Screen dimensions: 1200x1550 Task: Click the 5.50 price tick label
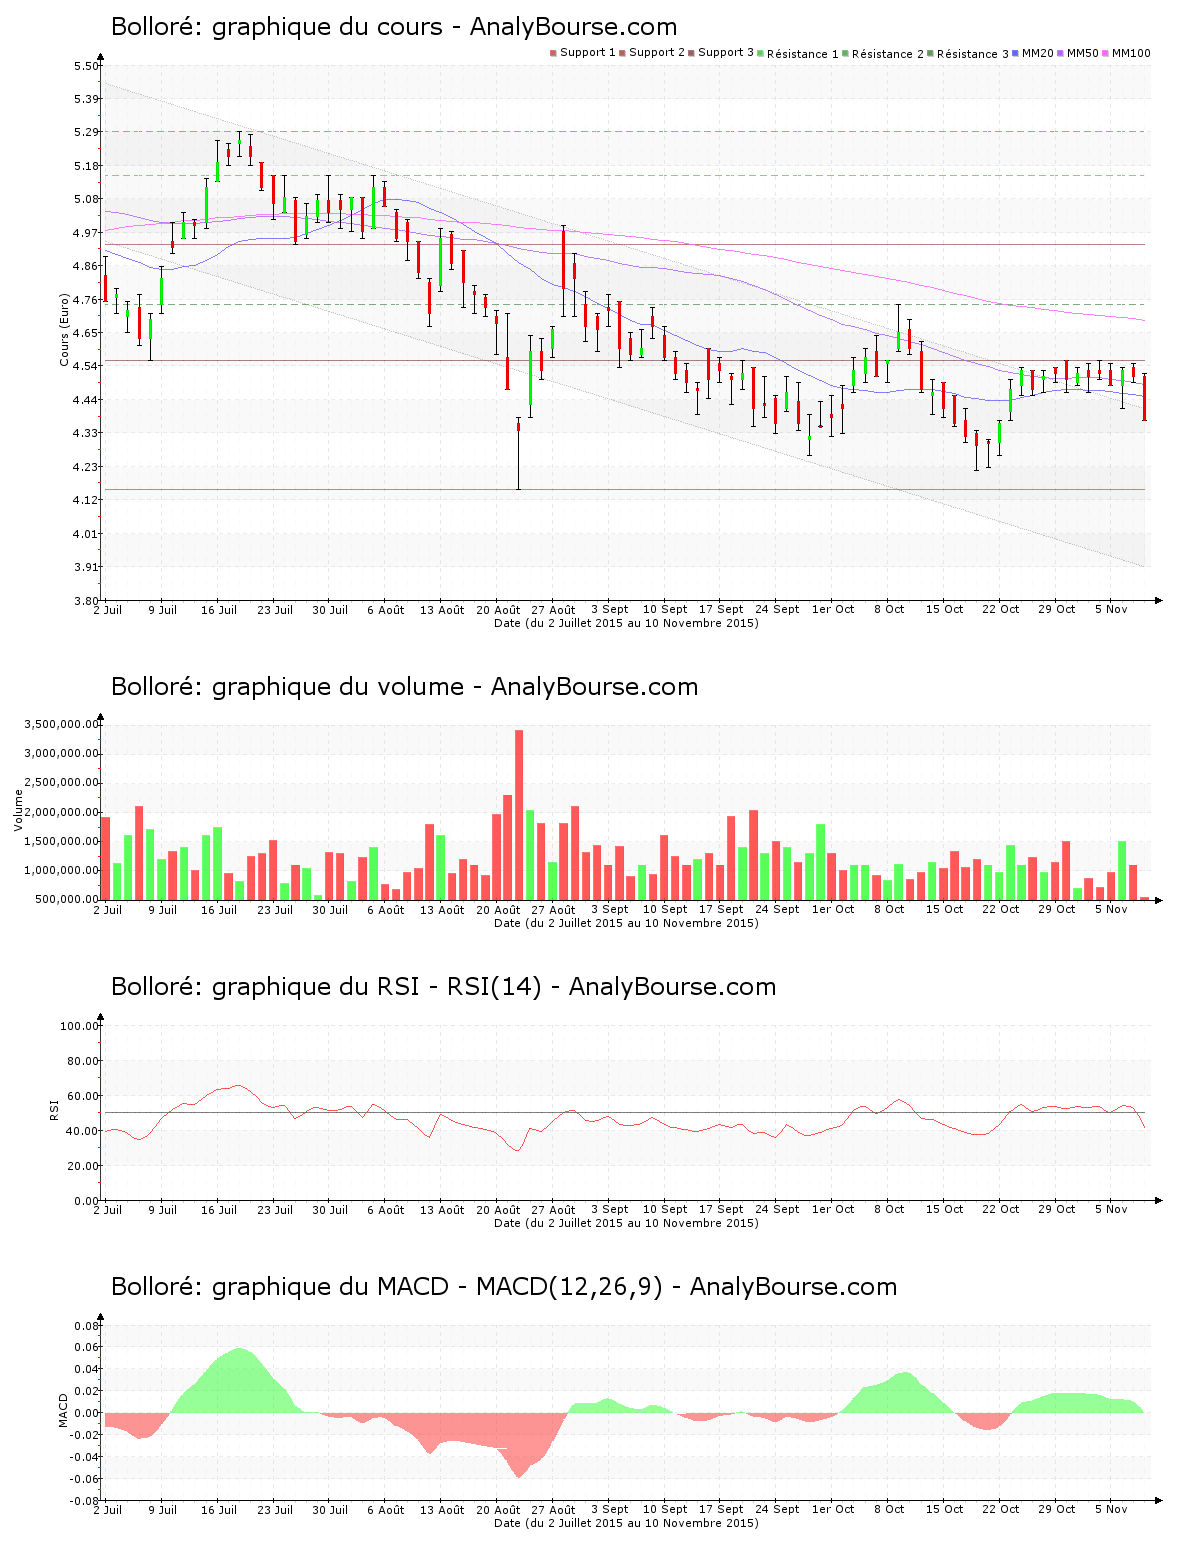tap(86, 66)
